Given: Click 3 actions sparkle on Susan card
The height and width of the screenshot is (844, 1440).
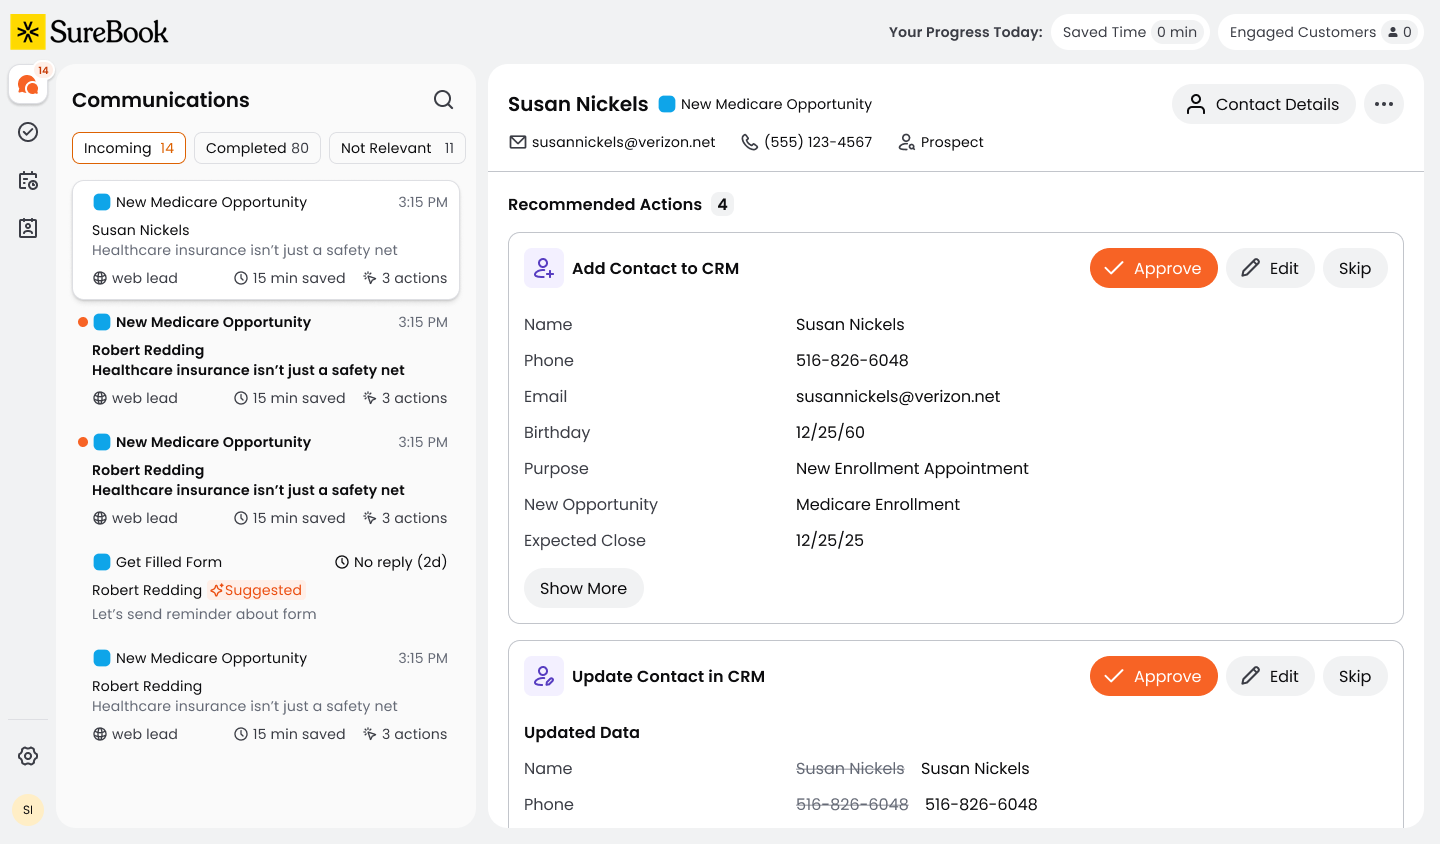Looking at the screenshot, I should (x=370, y=278).
